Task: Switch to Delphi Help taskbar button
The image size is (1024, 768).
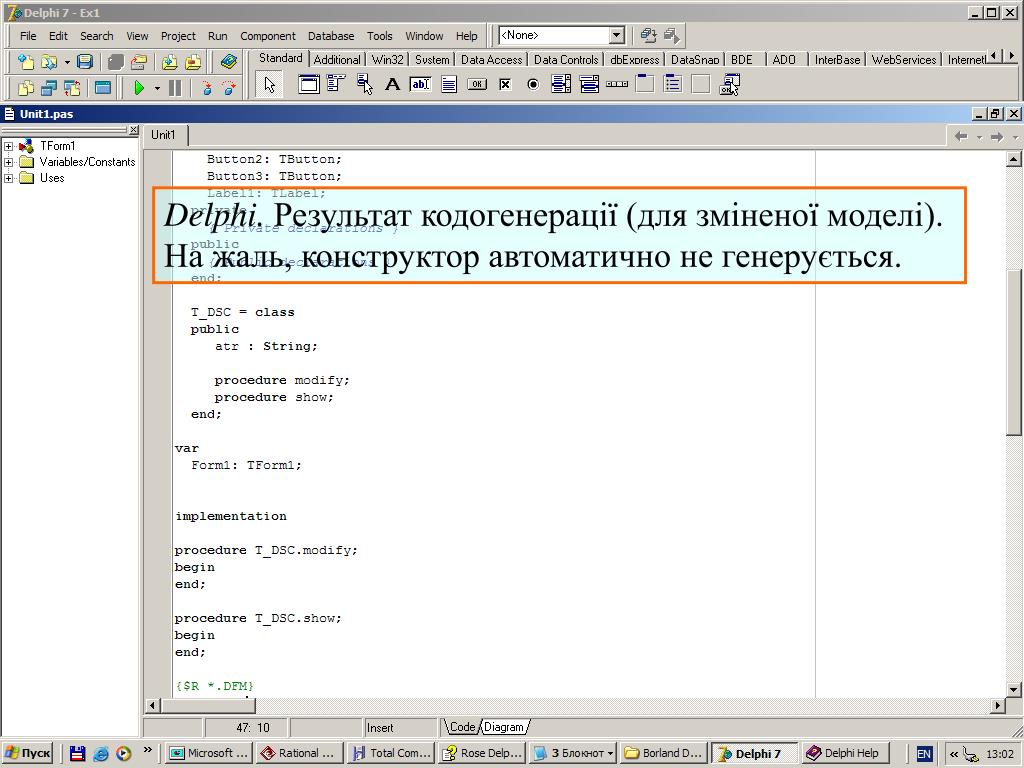Action: pyautogui.click(x=844, y=753)
